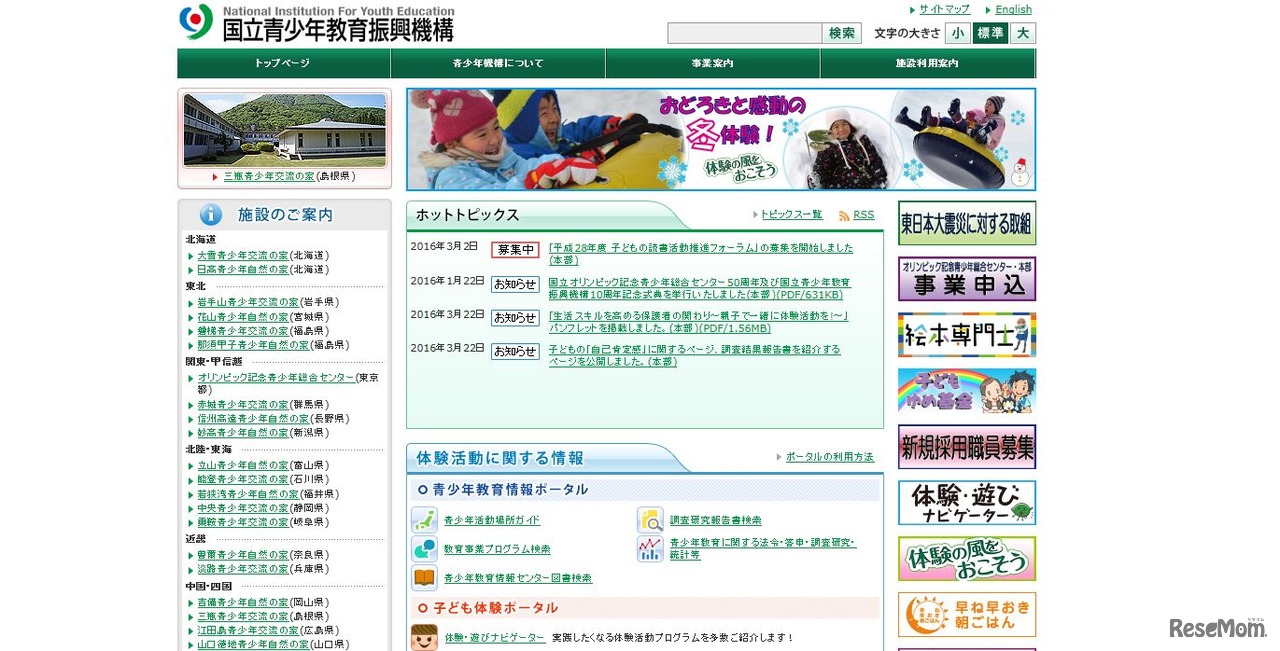Click the 検索 search button
This screenshot has height=651, width=1280.
tap(841, 33)
